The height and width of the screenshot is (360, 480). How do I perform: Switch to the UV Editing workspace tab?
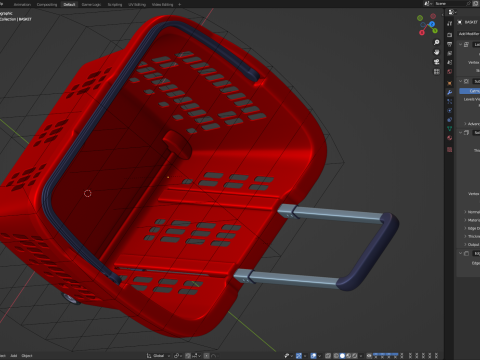coord(137,4)
